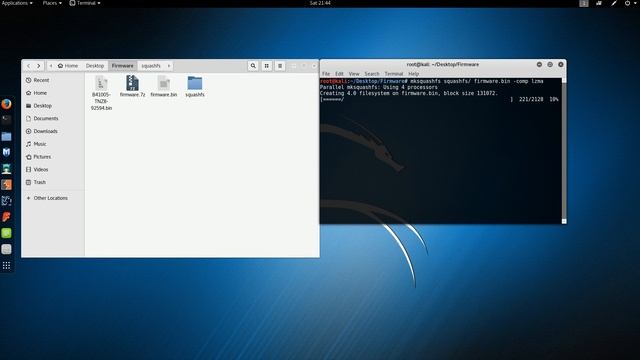Viewport: 640px width, 360px height.
Task: Open Videos in the sidebar
Action: [40, 169]
